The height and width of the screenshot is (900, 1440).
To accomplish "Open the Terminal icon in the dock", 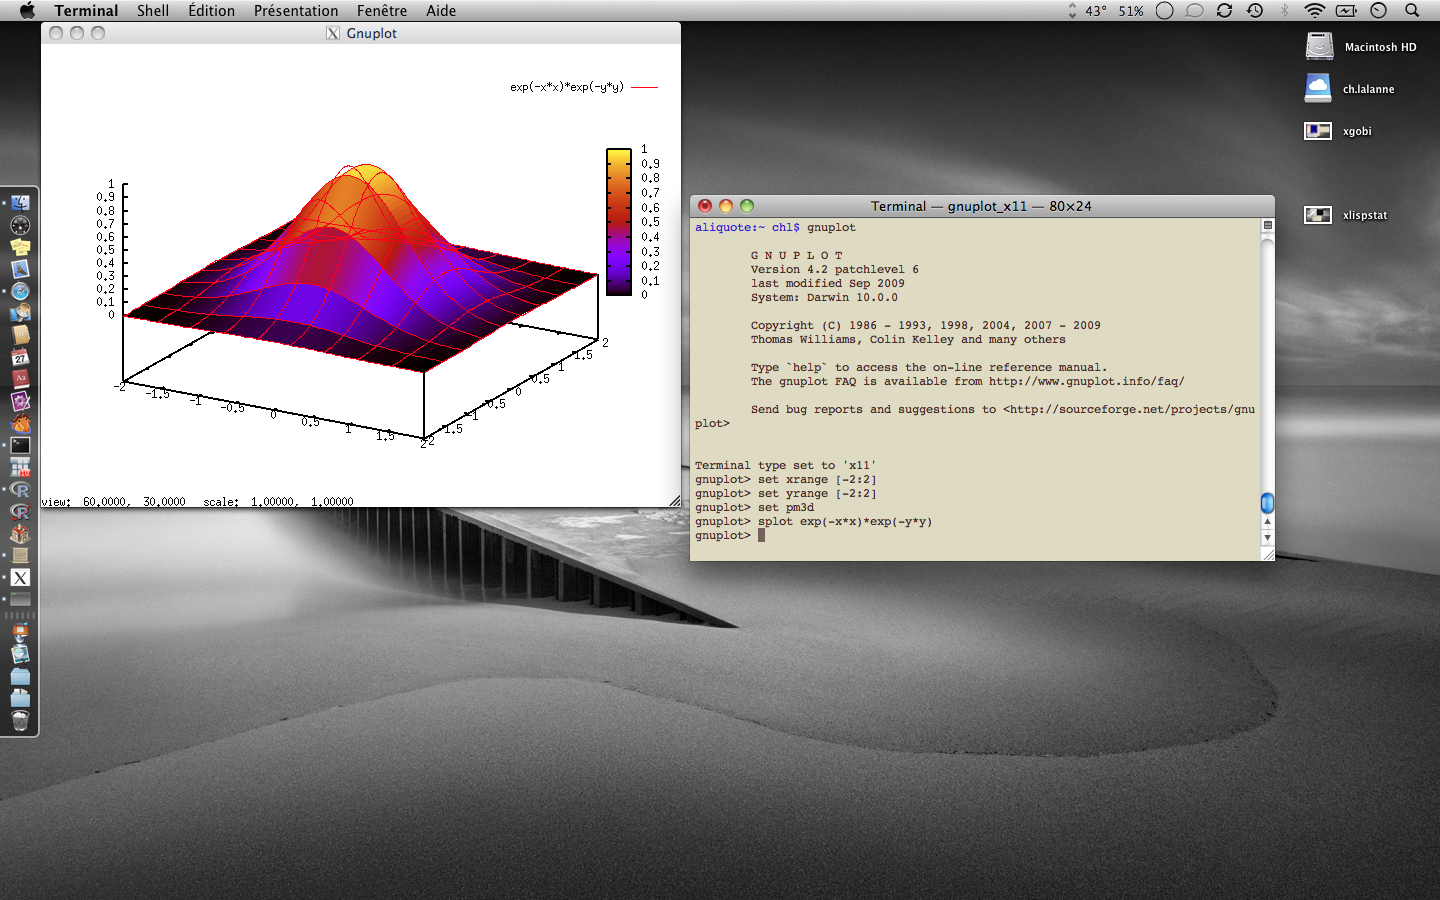I will point(20,445).
